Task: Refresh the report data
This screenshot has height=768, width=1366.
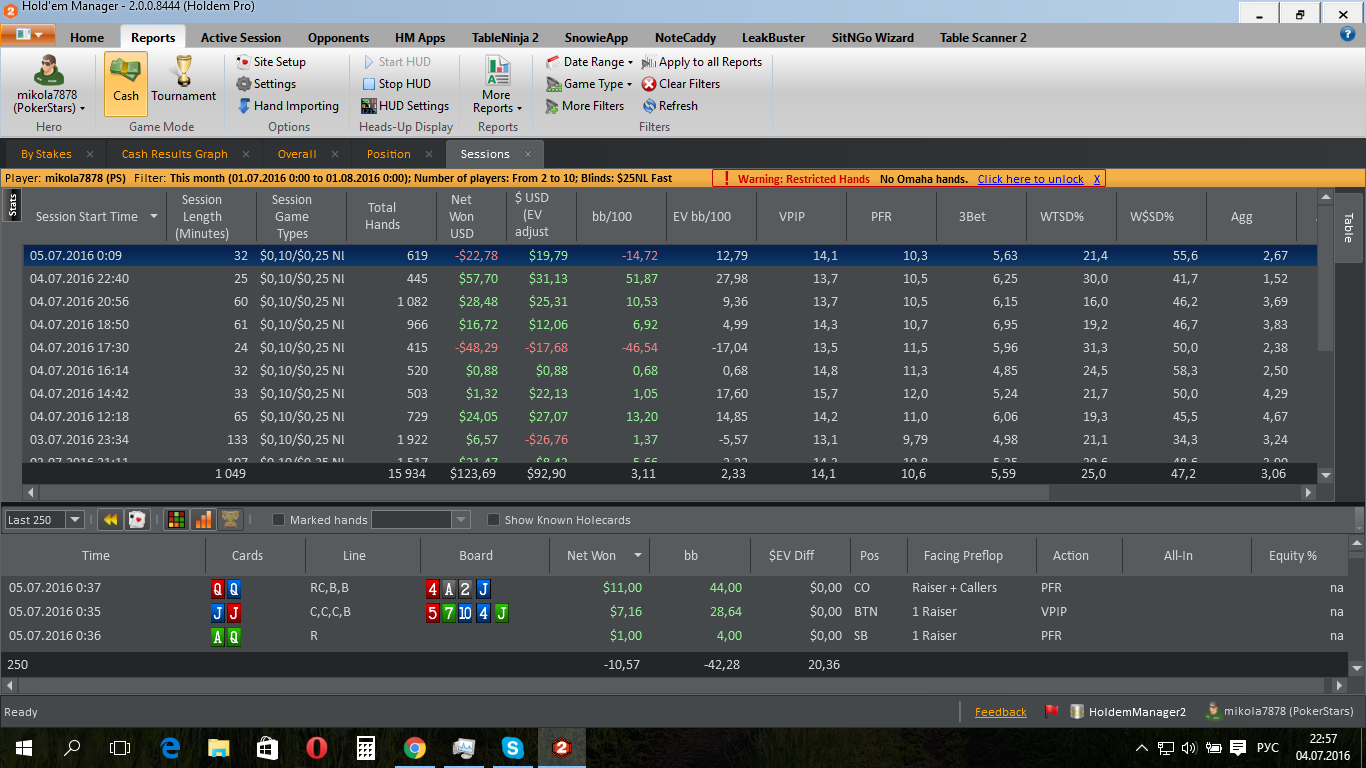Action: point(669,106)
